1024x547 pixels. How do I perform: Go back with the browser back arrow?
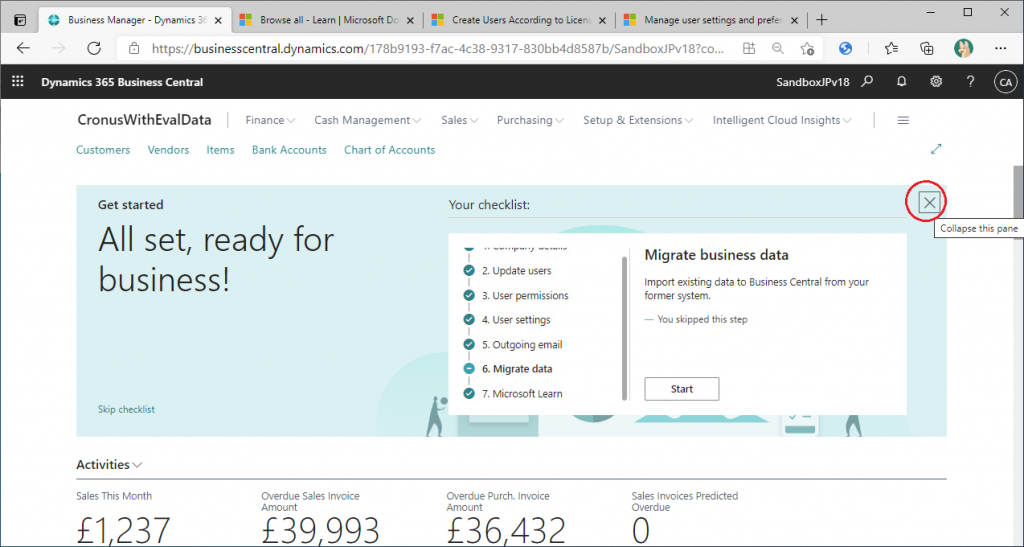[x=24, y=48]
